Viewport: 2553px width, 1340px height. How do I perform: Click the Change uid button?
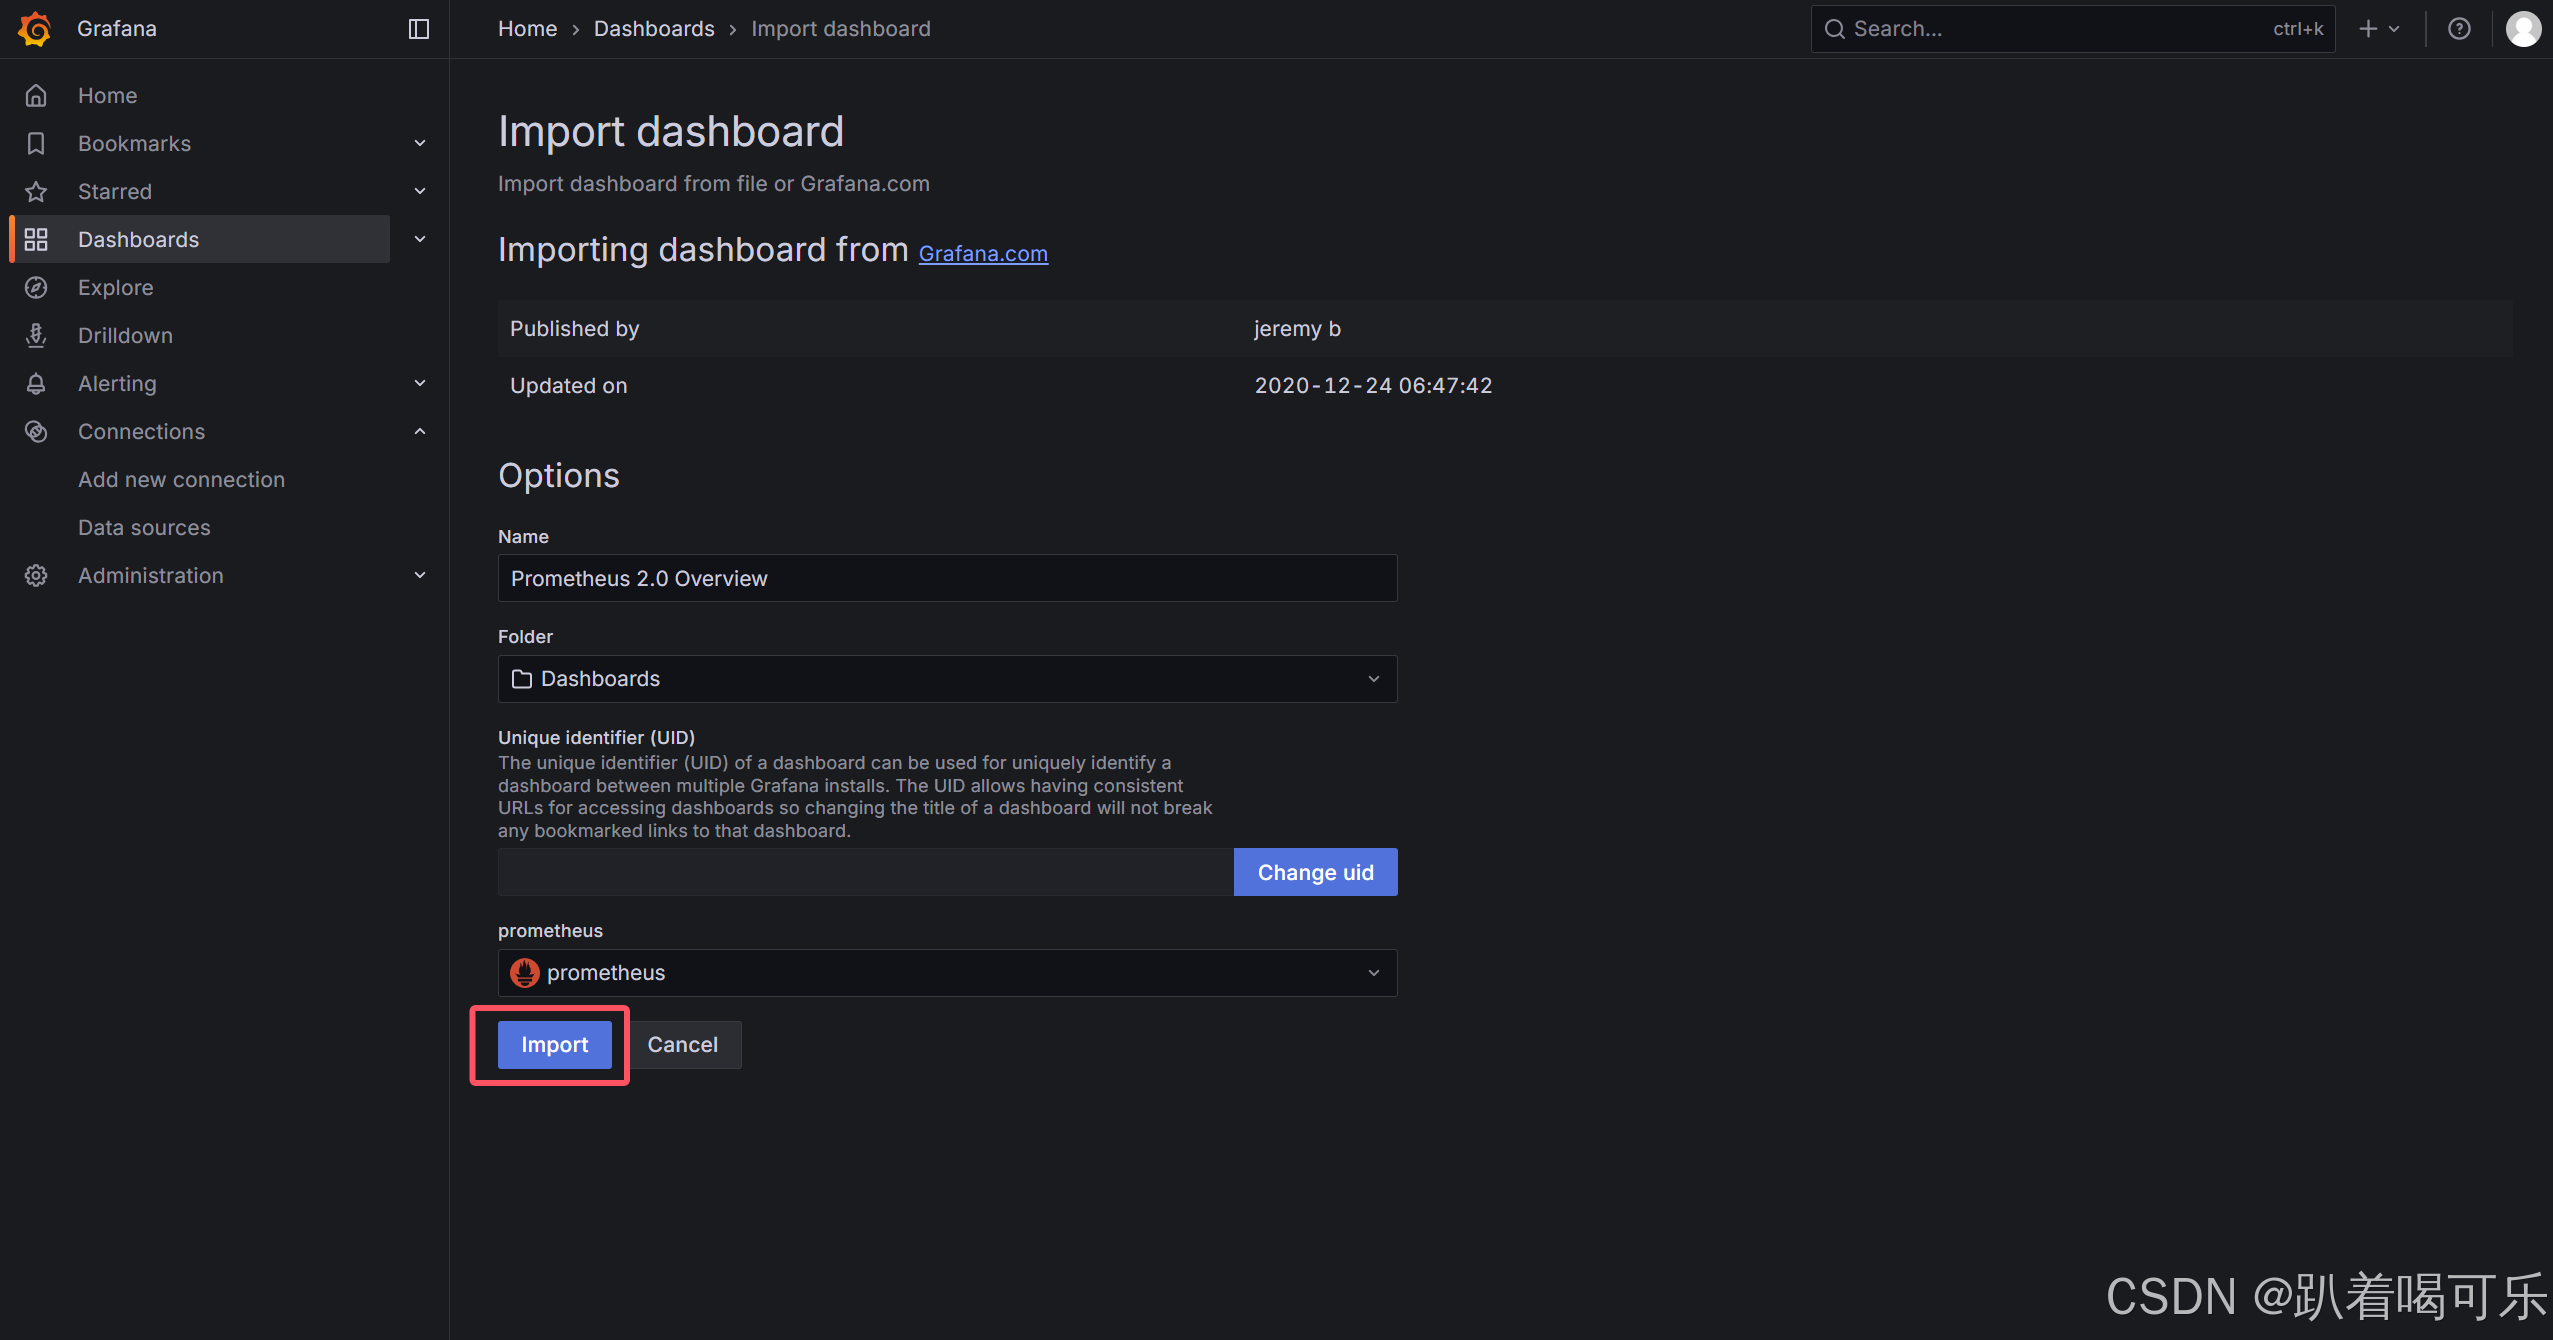[x=1316, y=873]
